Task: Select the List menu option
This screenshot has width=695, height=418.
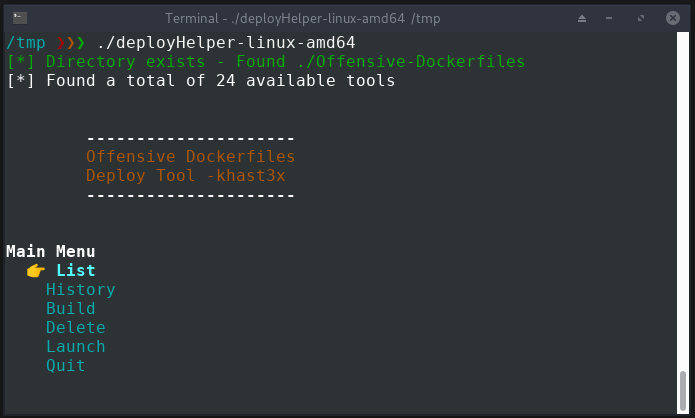Action: click(x=75, y=270)
